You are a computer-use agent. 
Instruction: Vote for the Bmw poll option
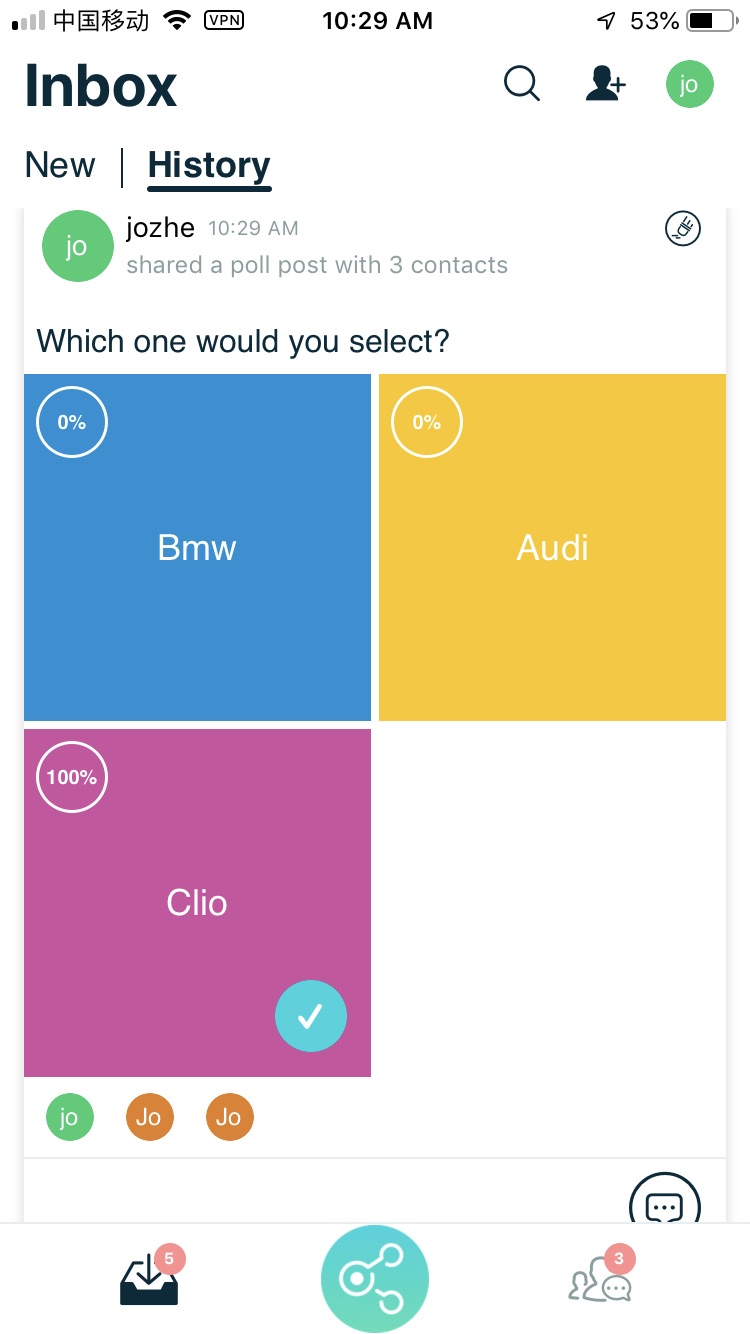(x=197, y=547)
